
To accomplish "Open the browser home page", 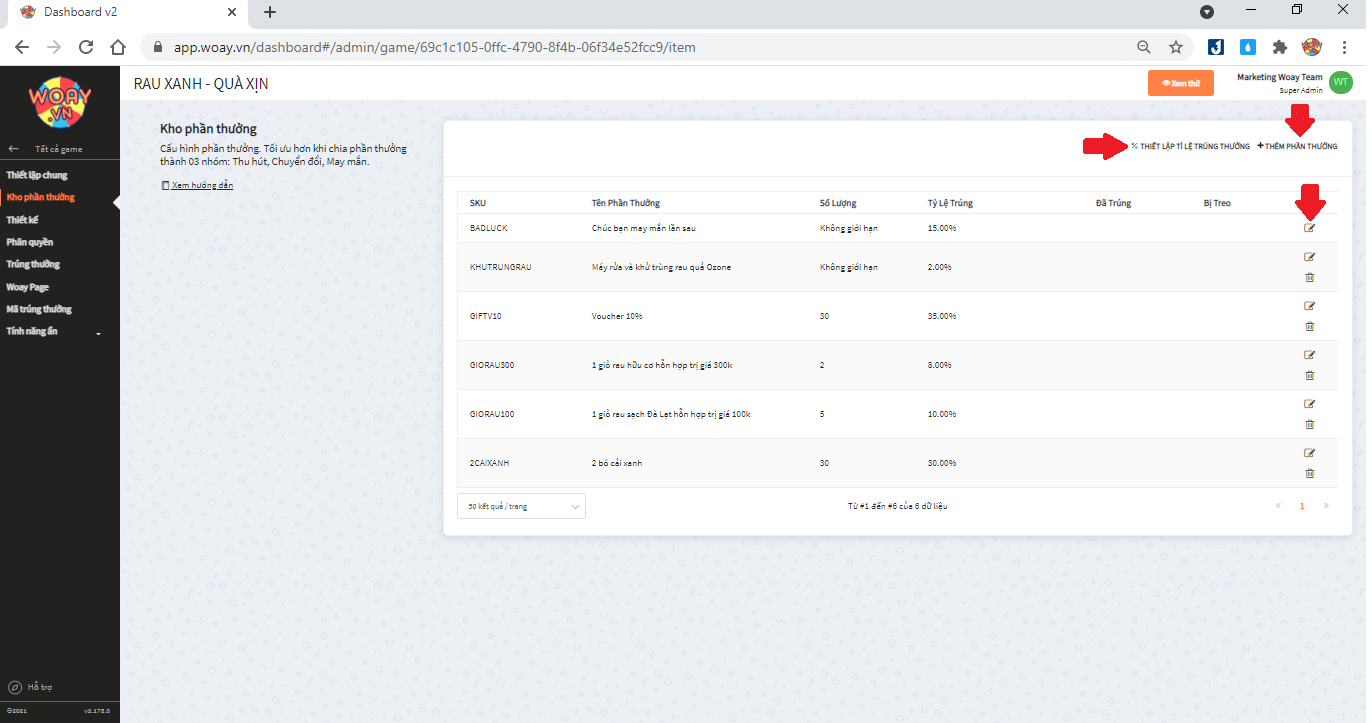I will click(x=118, y=47).
